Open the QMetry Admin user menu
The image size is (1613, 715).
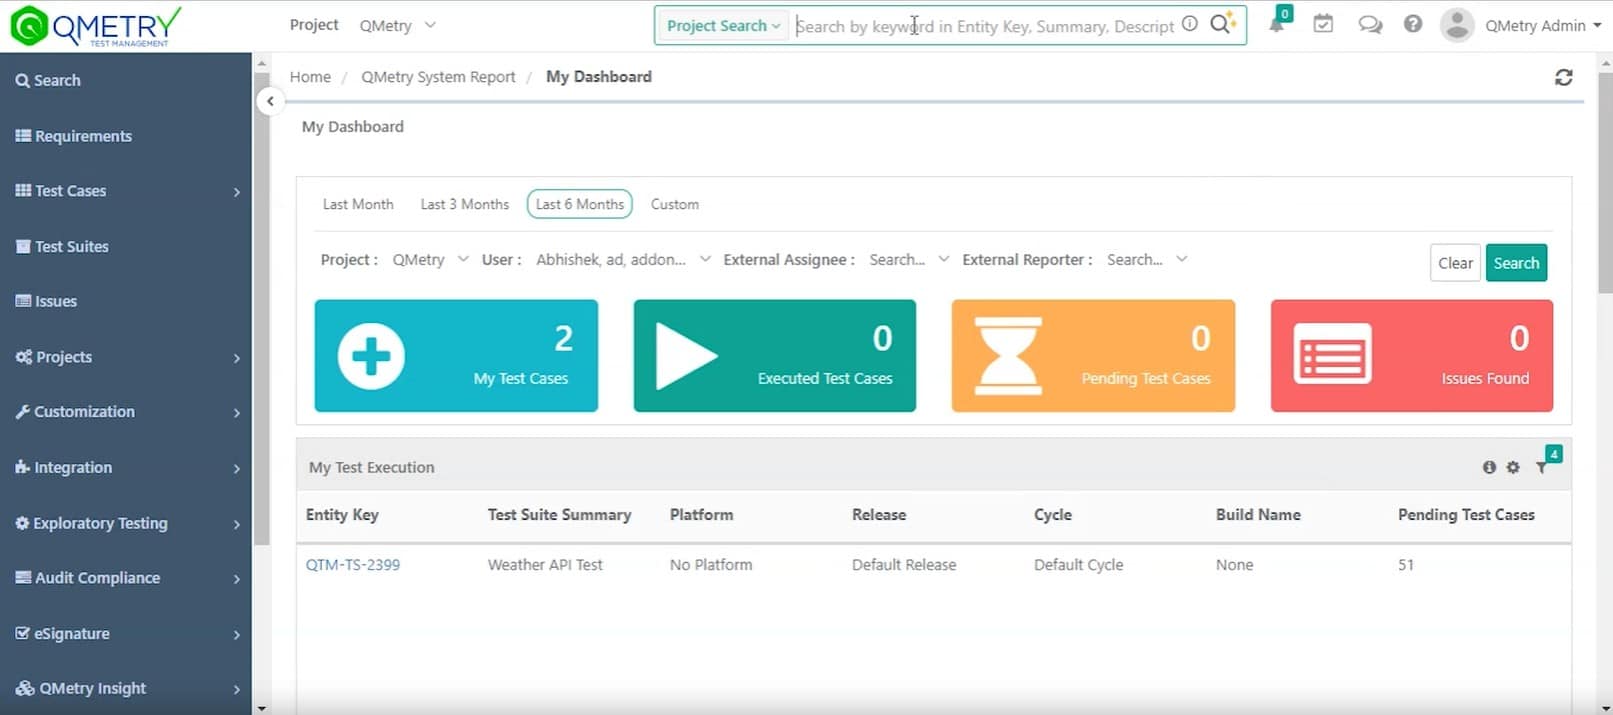(1543, 25)
